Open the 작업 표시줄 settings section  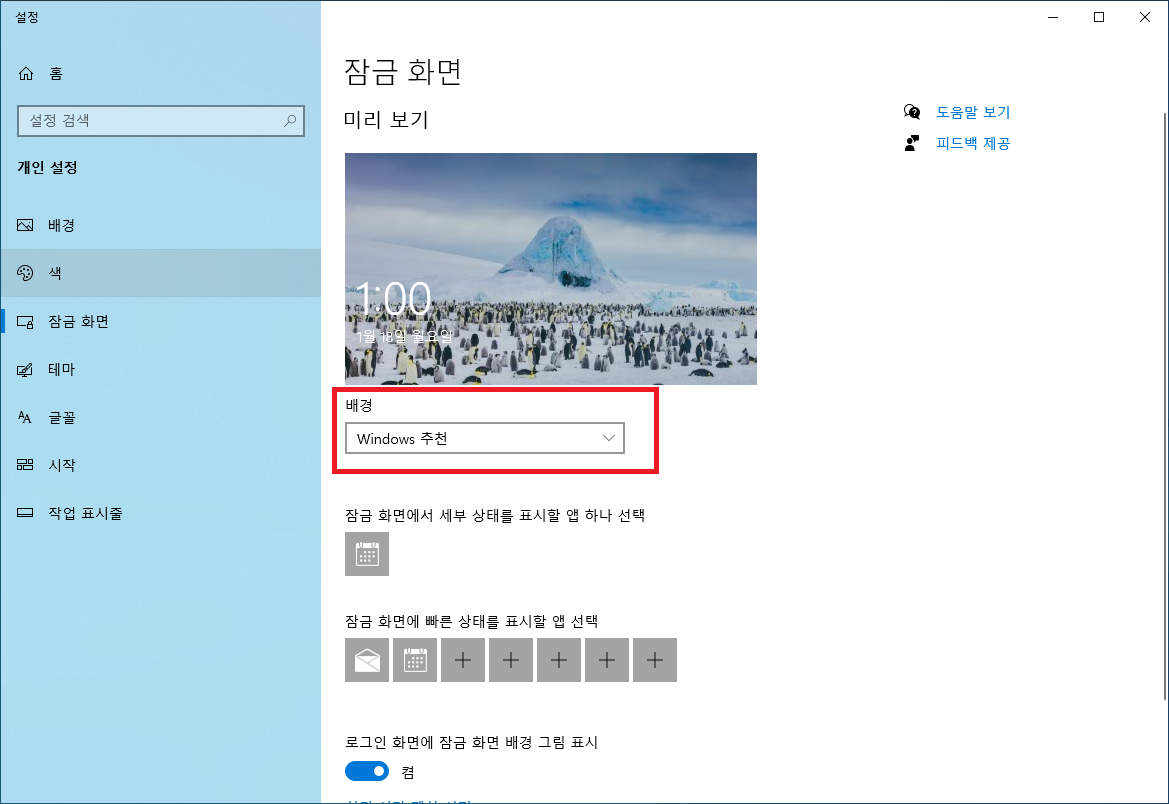tap(161, 513)
